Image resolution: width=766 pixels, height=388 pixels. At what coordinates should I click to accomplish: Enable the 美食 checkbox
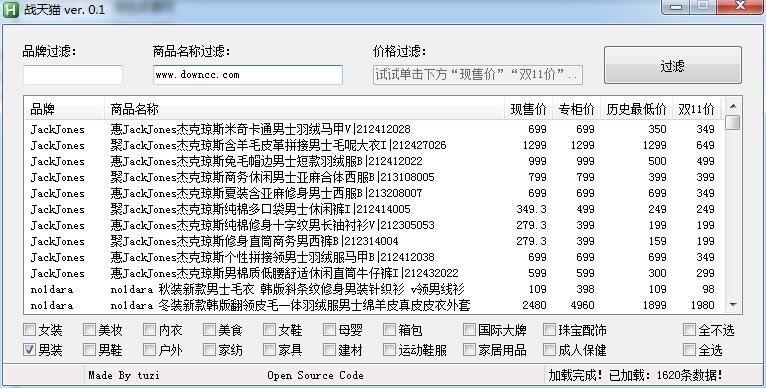209,330
